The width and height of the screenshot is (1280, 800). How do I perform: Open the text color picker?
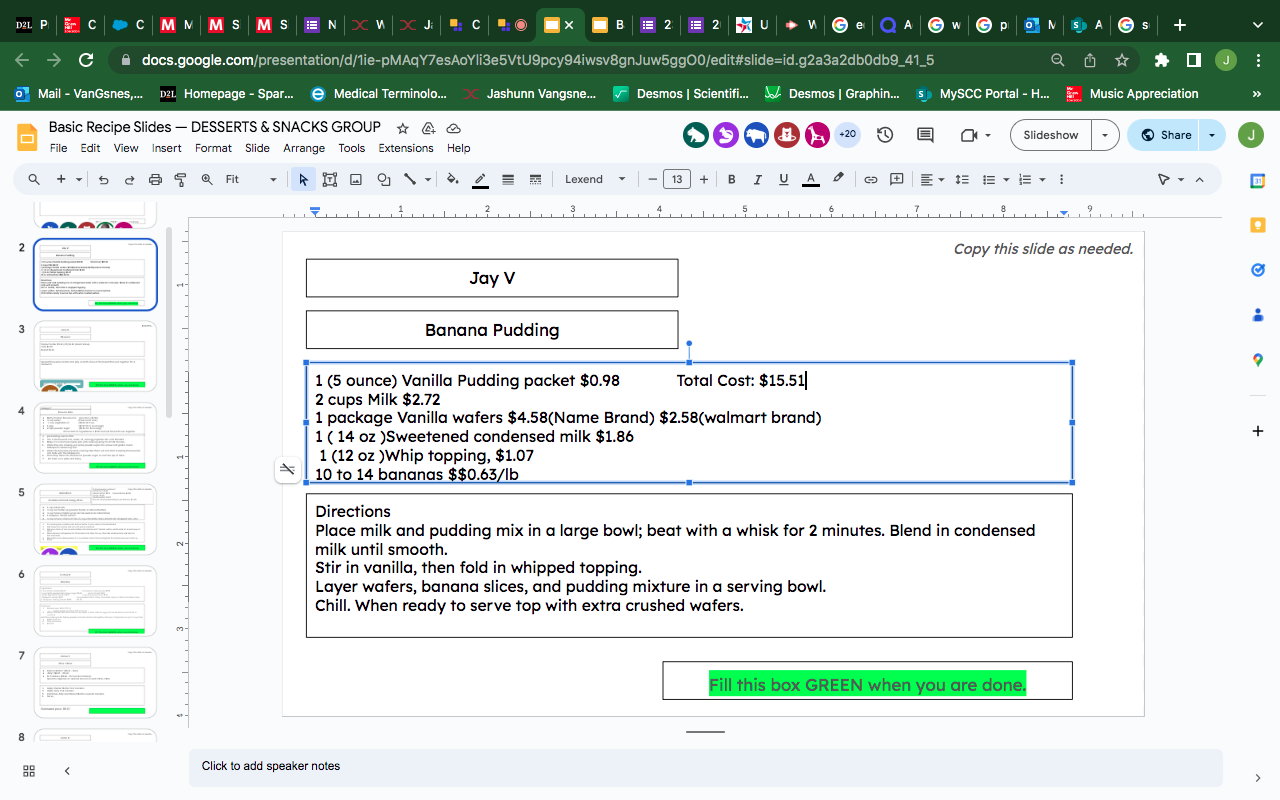811,179
